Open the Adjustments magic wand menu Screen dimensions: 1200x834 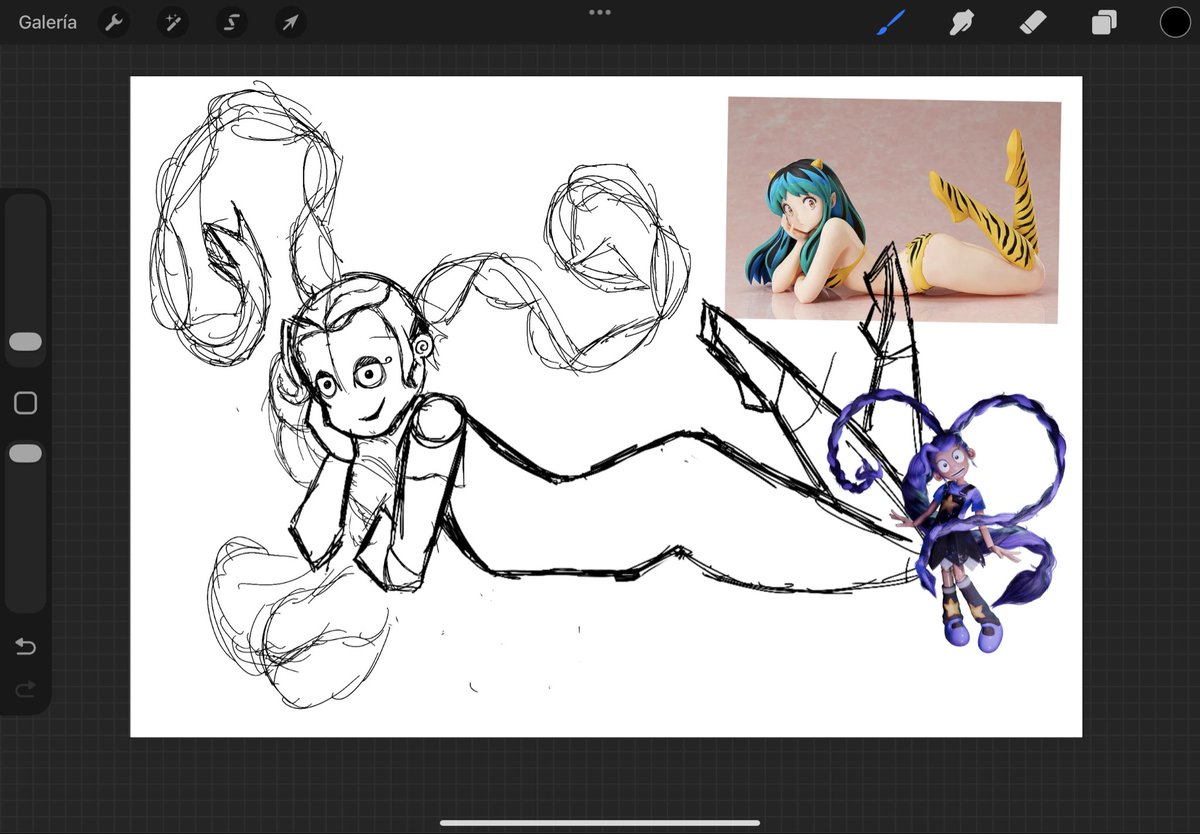click(173, 22)
